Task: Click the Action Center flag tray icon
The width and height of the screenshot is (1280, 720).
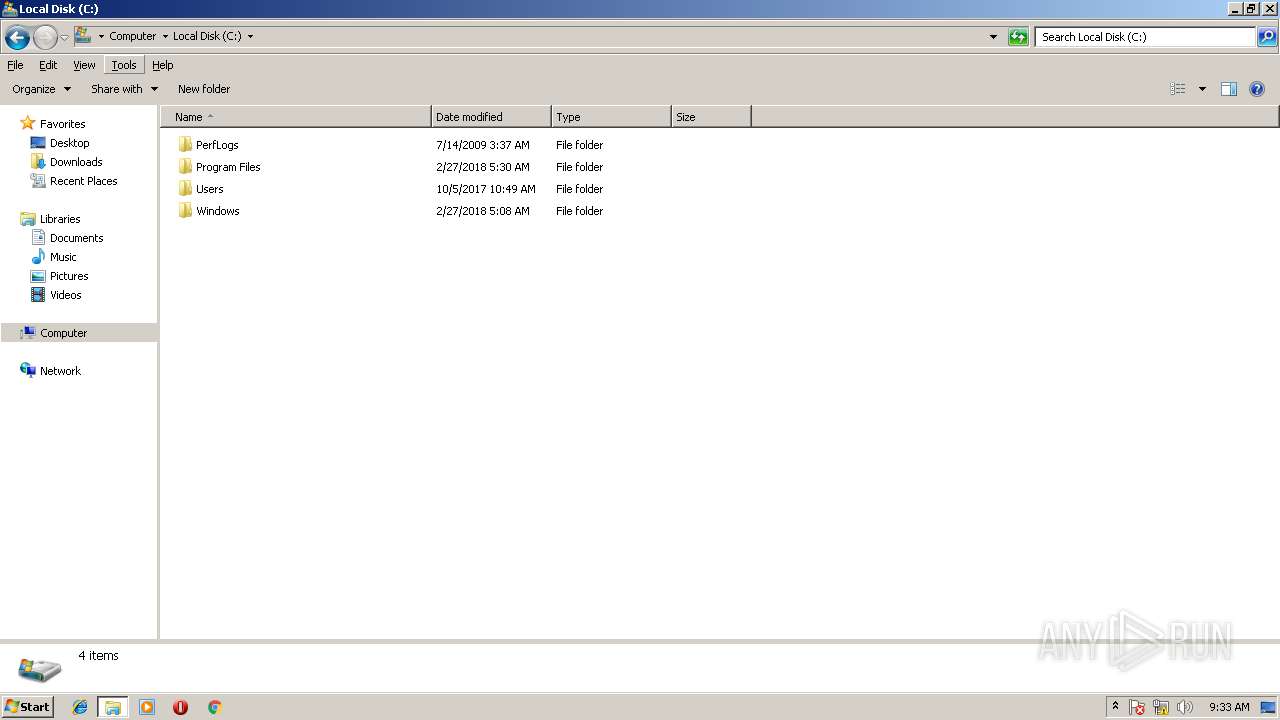Action: click(x=1137, y=707)
